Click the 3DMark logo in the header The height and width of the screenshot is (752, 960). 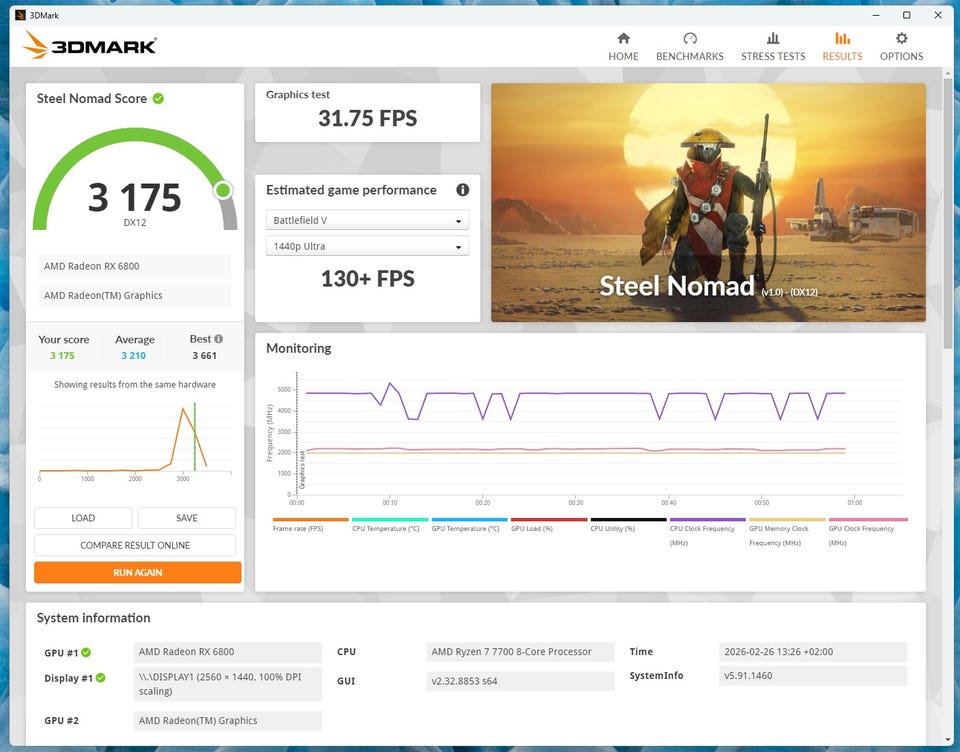coord(90,45)
